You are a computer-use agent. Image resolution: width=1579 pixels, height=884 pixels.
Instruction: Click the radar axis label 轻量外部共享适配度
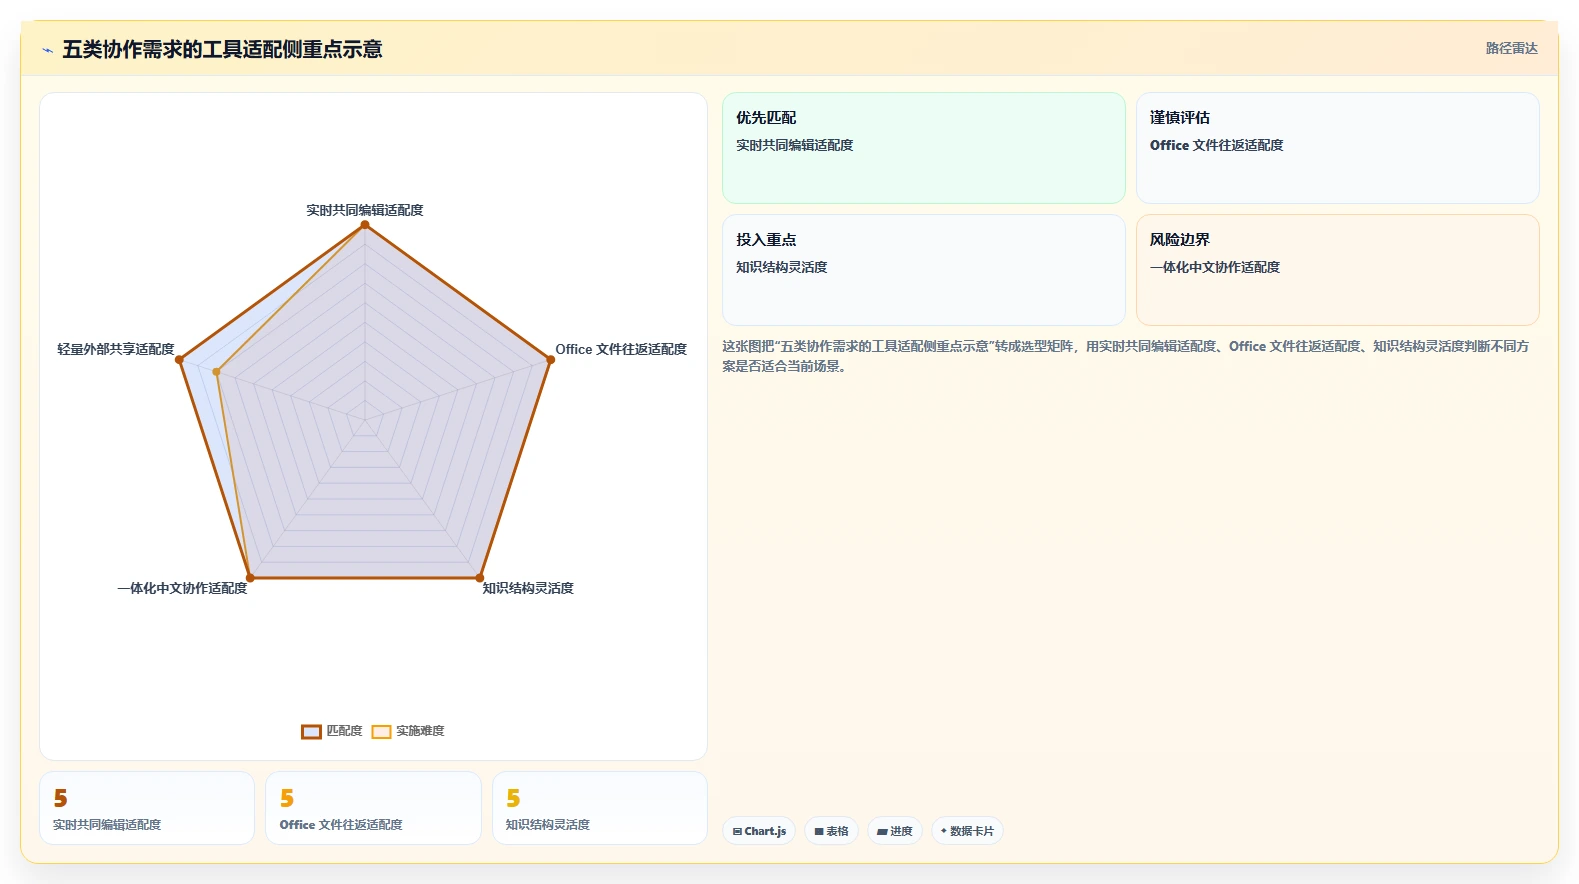pyautogui.click(x=116, y=349)
